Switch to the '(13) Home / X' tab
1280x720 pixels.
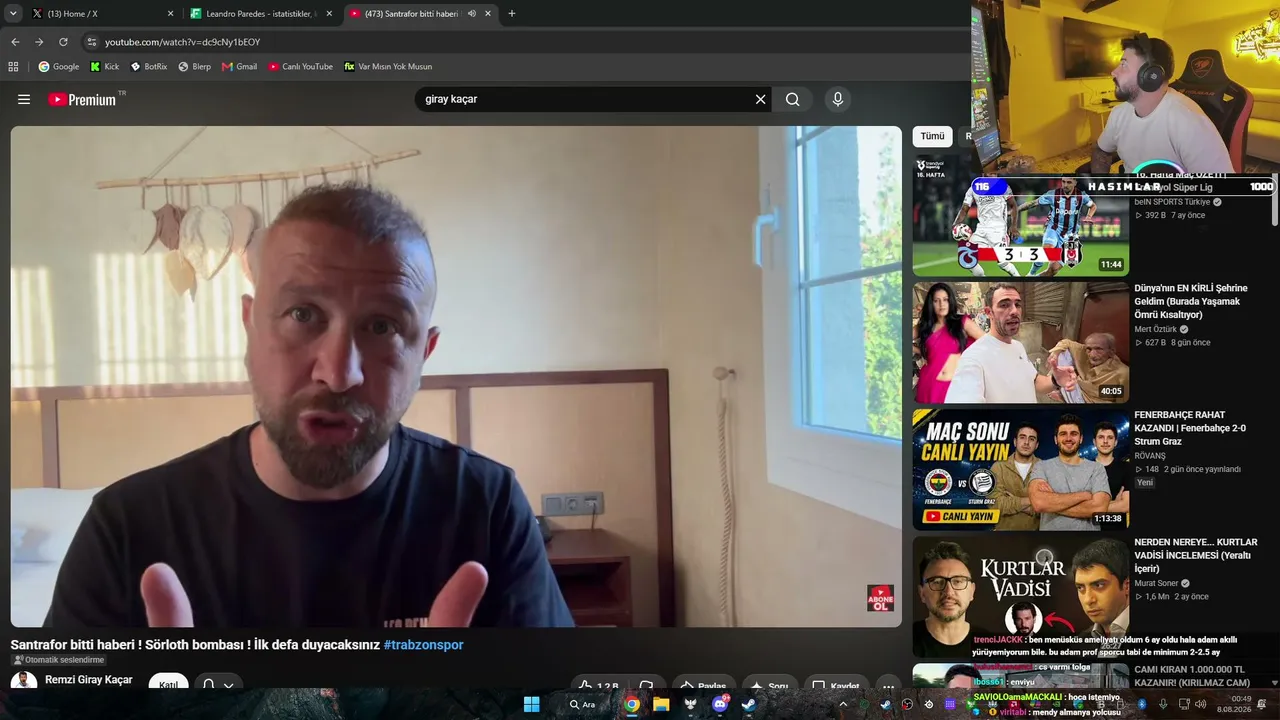(100, 14)
